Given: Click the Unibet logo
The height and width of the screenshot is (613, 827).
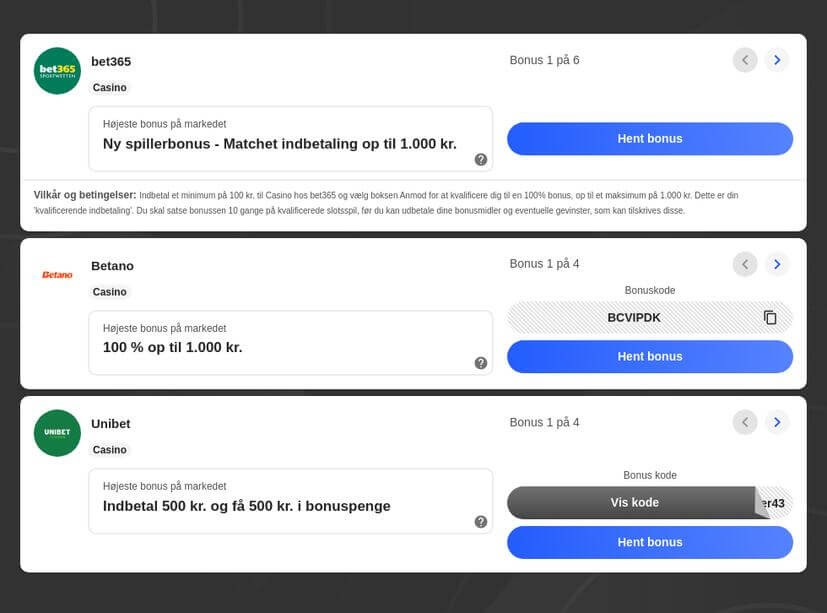Looking at the screenshot, I should 57,433.
